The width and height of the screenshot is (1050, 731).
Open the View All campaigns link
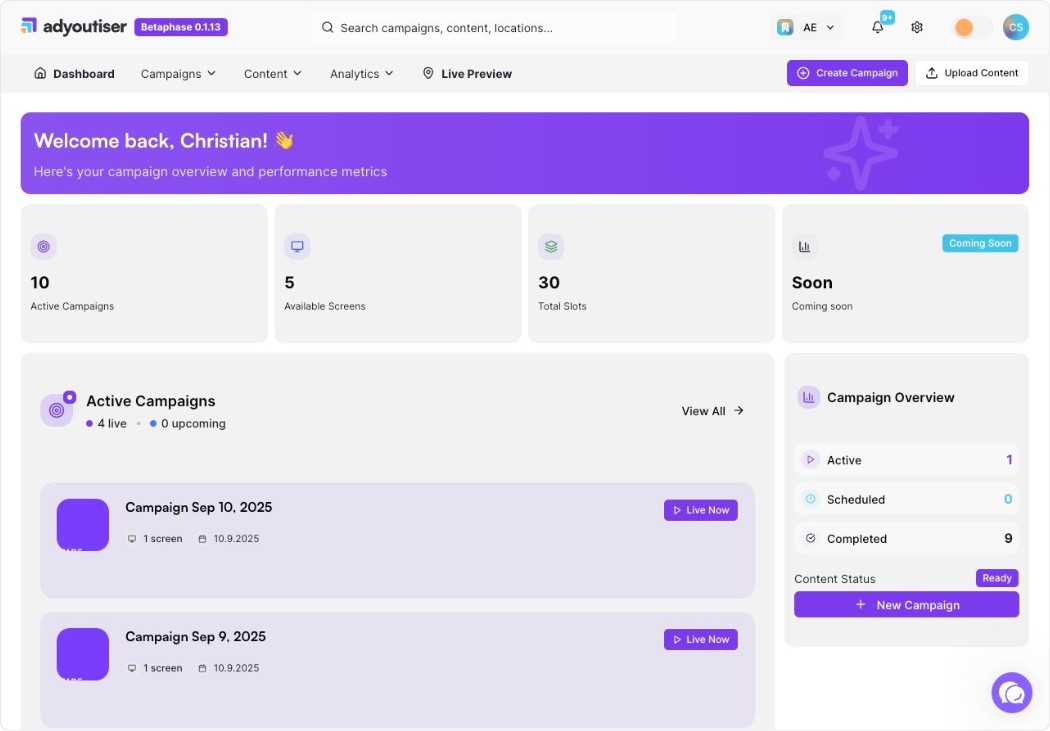(712, 411)
